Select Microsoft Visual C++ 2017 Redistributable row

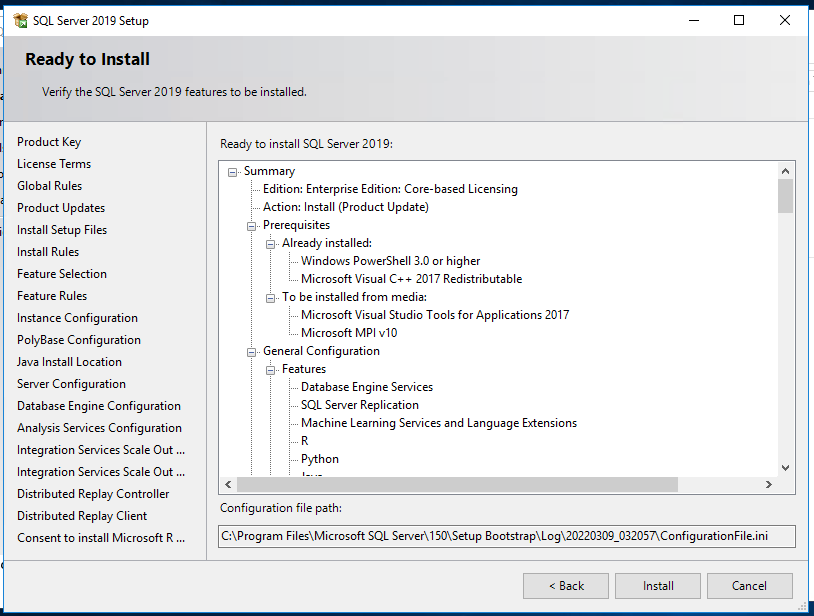[412, 279]
